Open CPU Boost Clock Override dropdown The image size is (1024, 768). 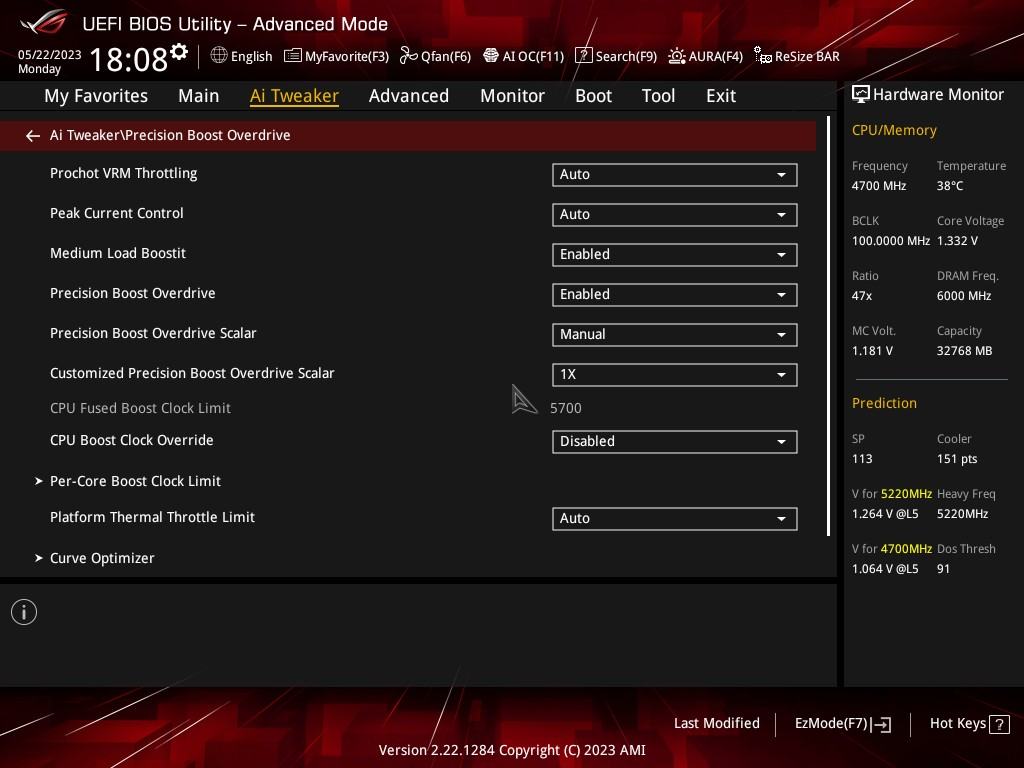[675, 441]
